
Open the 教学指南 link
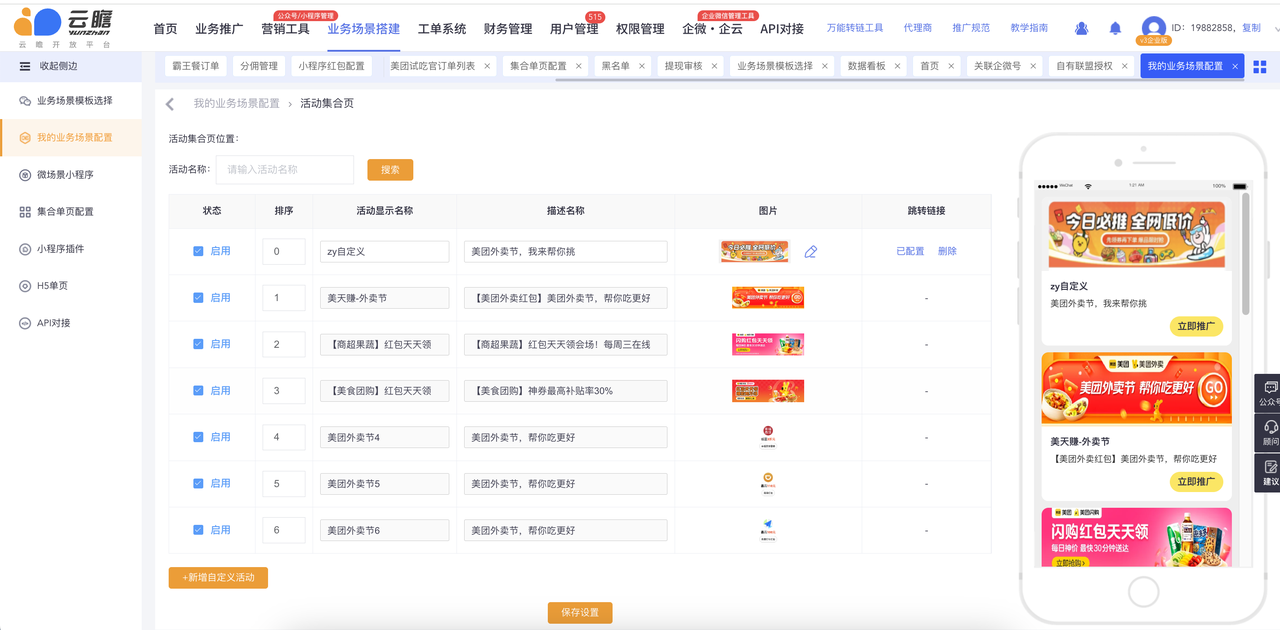coord(1029,29)
